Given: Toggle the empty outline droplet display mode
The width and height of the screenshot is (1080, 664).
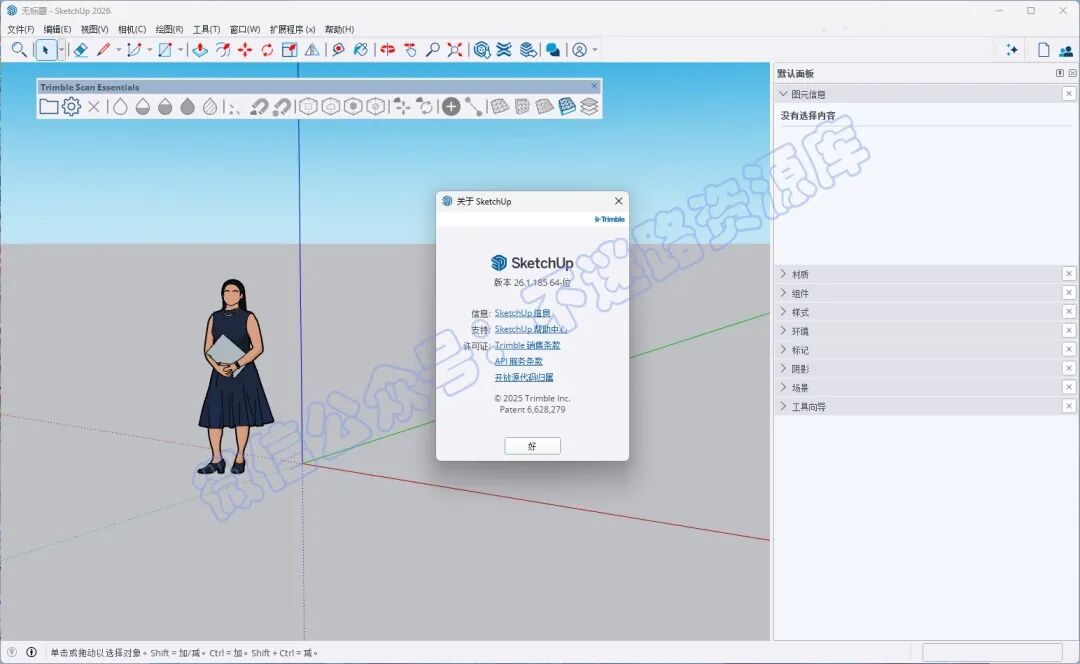Looking at the screenshot, I should pos(121,106).
